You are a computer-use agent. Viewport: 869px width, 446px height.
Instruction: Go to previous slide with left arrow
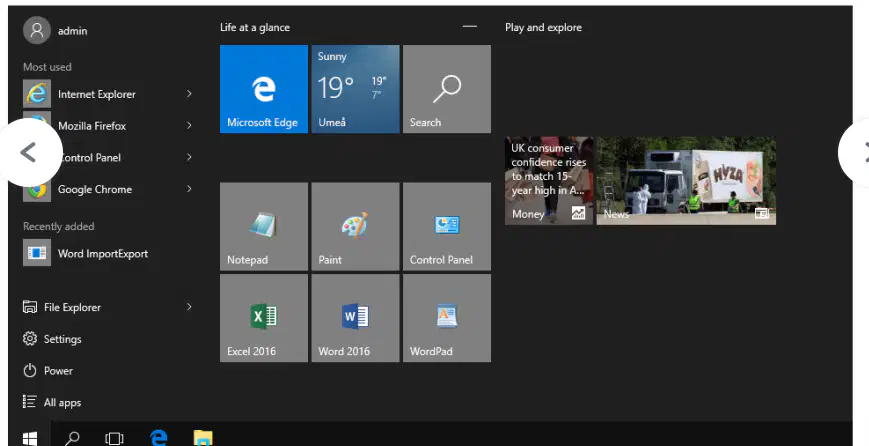click(x=29, y=152)
